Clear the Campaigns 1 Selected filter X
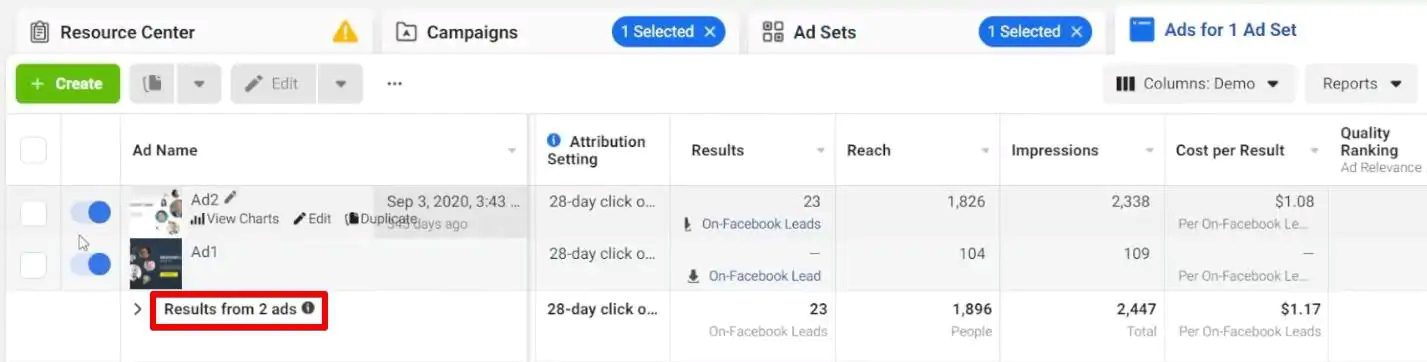This screenshot has width=1427, height=362. point(710,32)
